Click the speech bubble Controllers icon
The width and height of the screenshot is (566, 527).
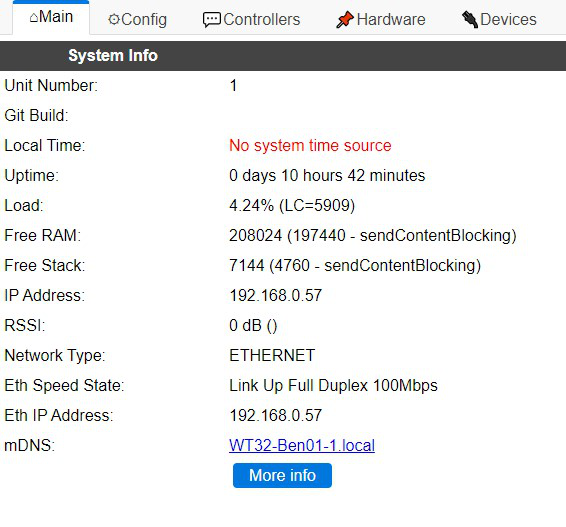pos(212,20)
